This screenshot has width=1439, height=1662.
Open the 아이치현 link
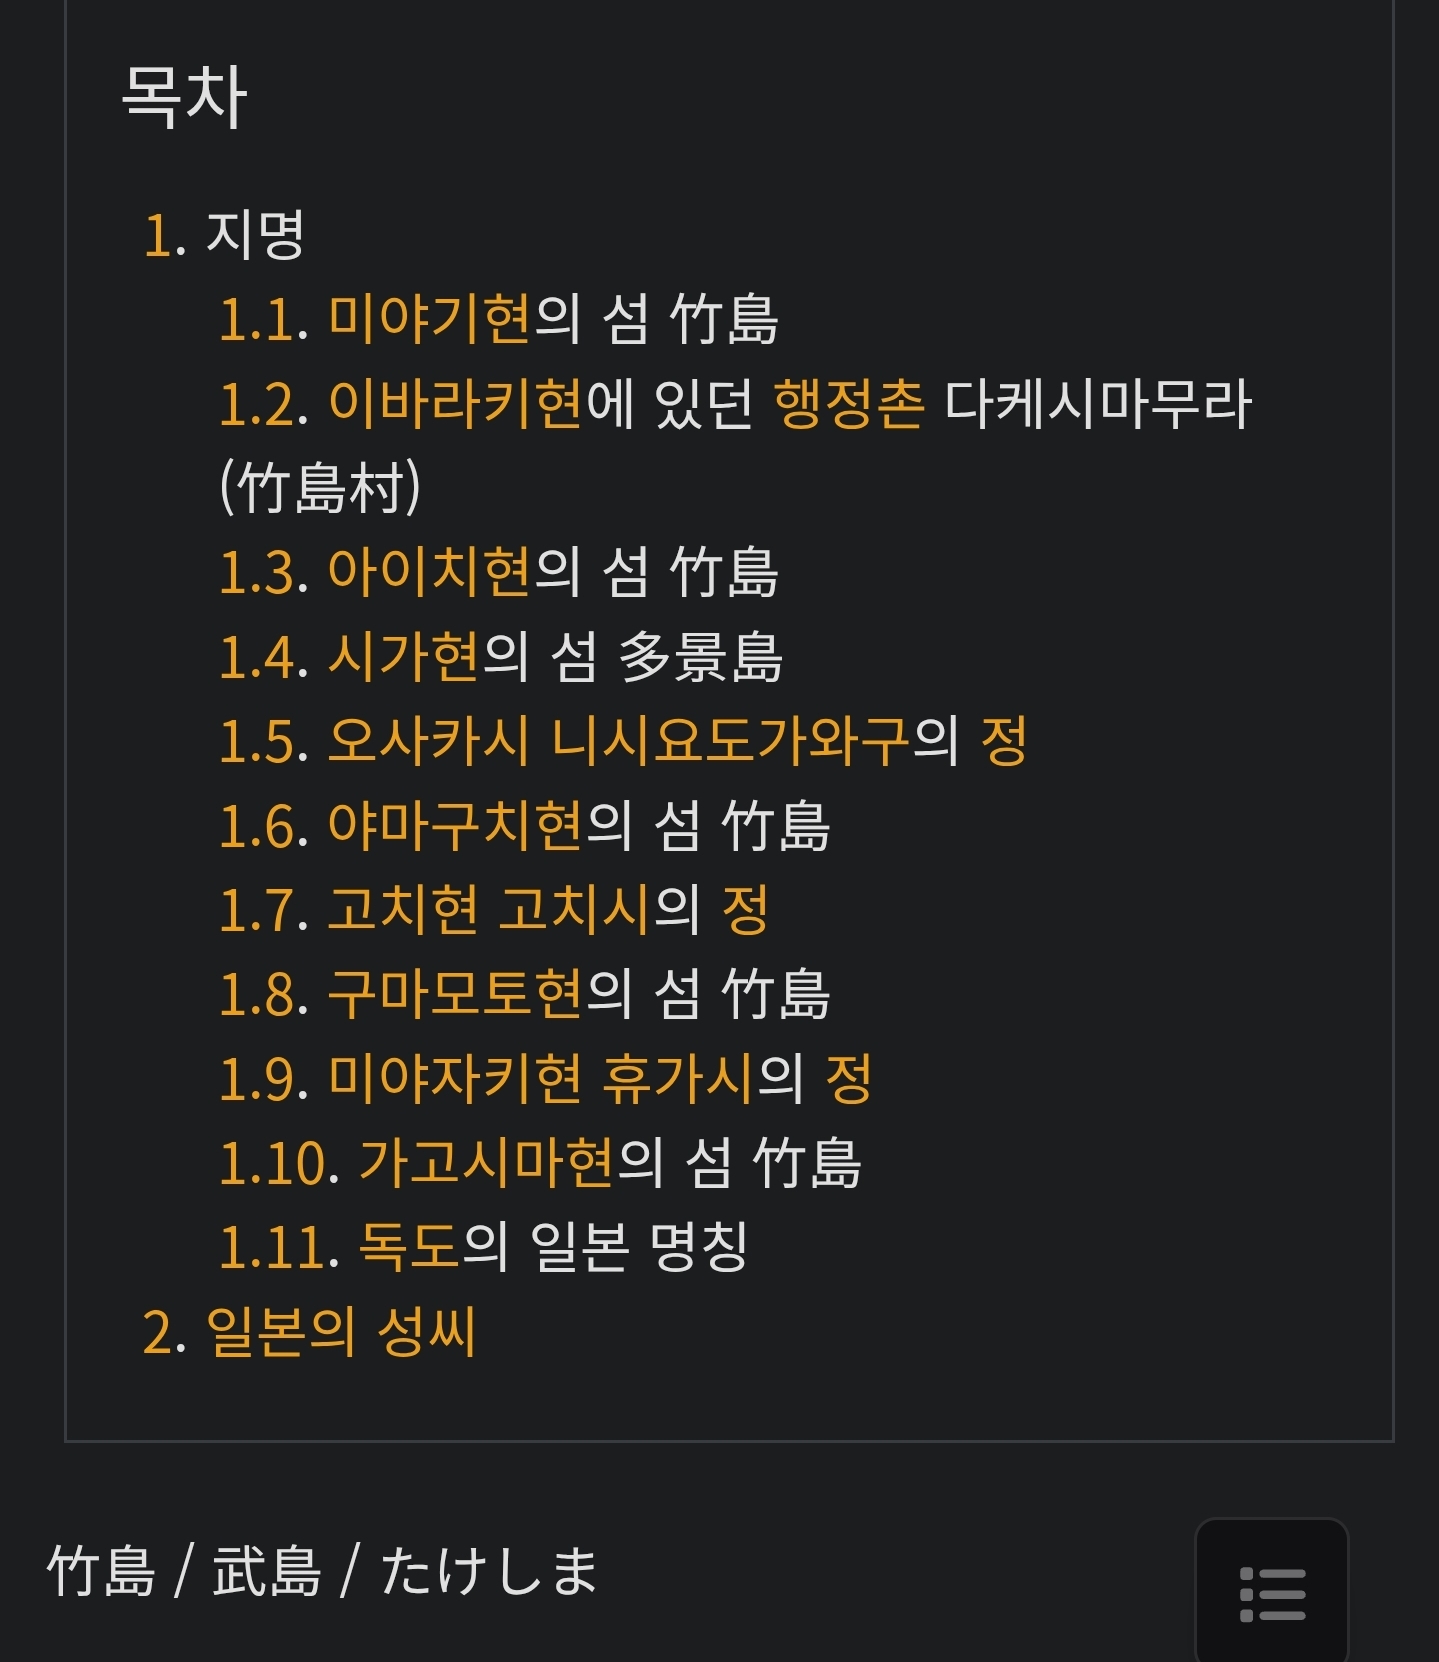(x=429, y=573)
